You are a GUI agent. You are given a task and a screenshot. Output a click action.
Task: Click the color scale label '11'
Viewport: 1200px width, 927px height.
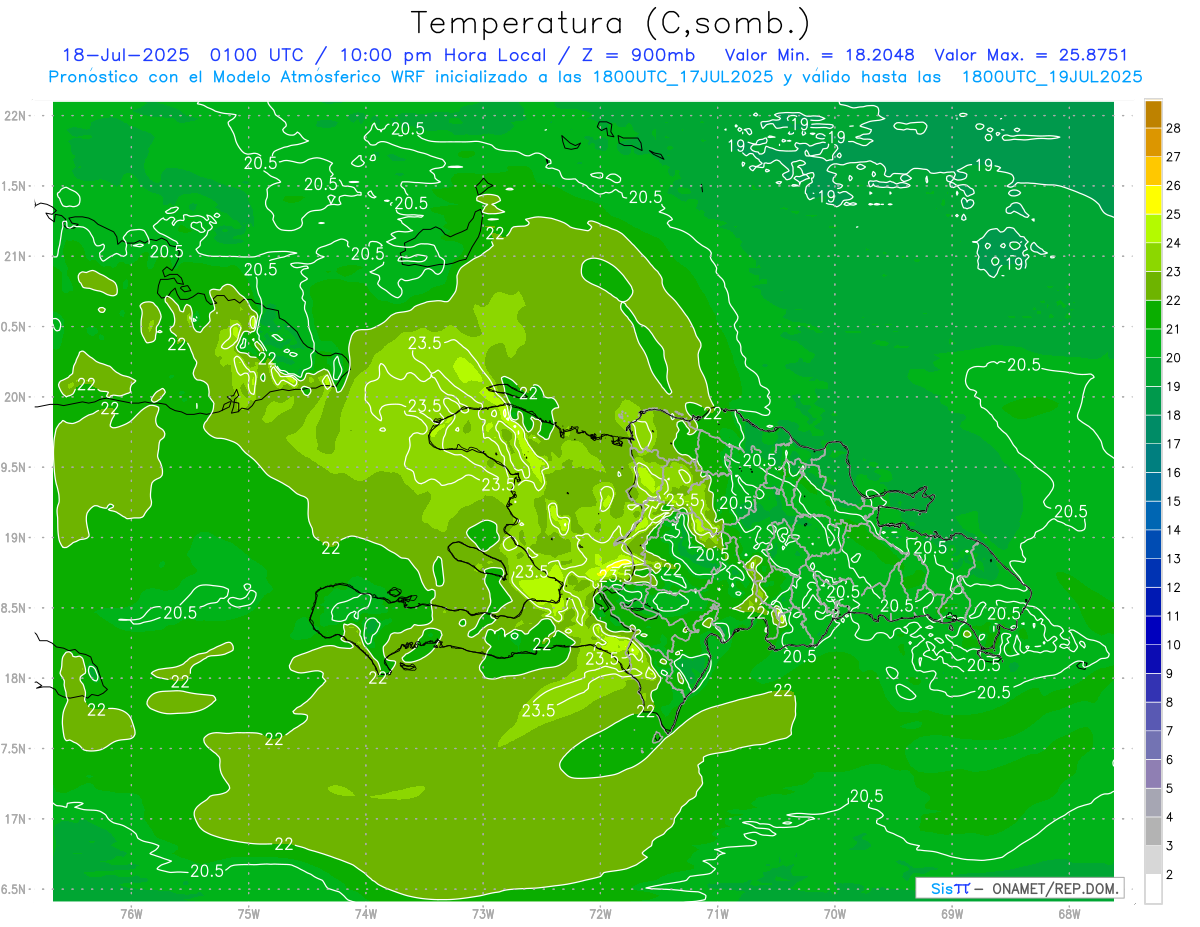point(1174,616)
